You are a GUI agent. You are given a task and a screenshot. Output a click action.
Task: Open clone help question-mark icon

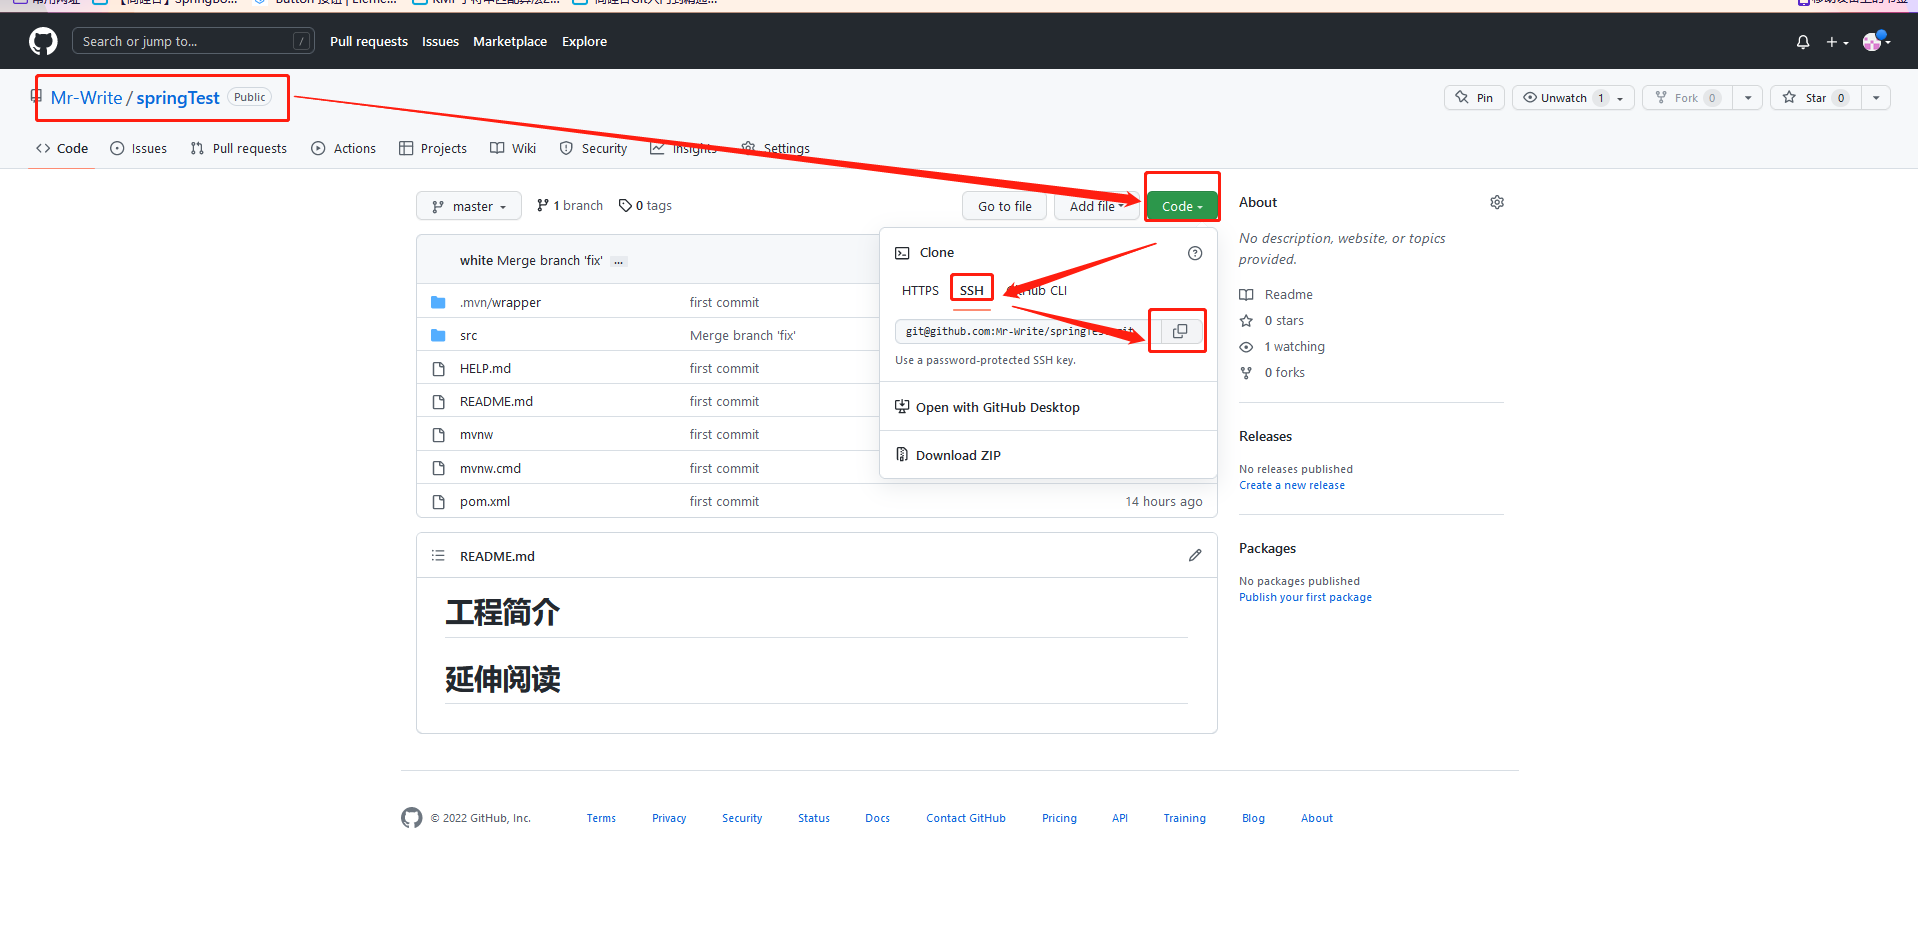point(1195,253)
